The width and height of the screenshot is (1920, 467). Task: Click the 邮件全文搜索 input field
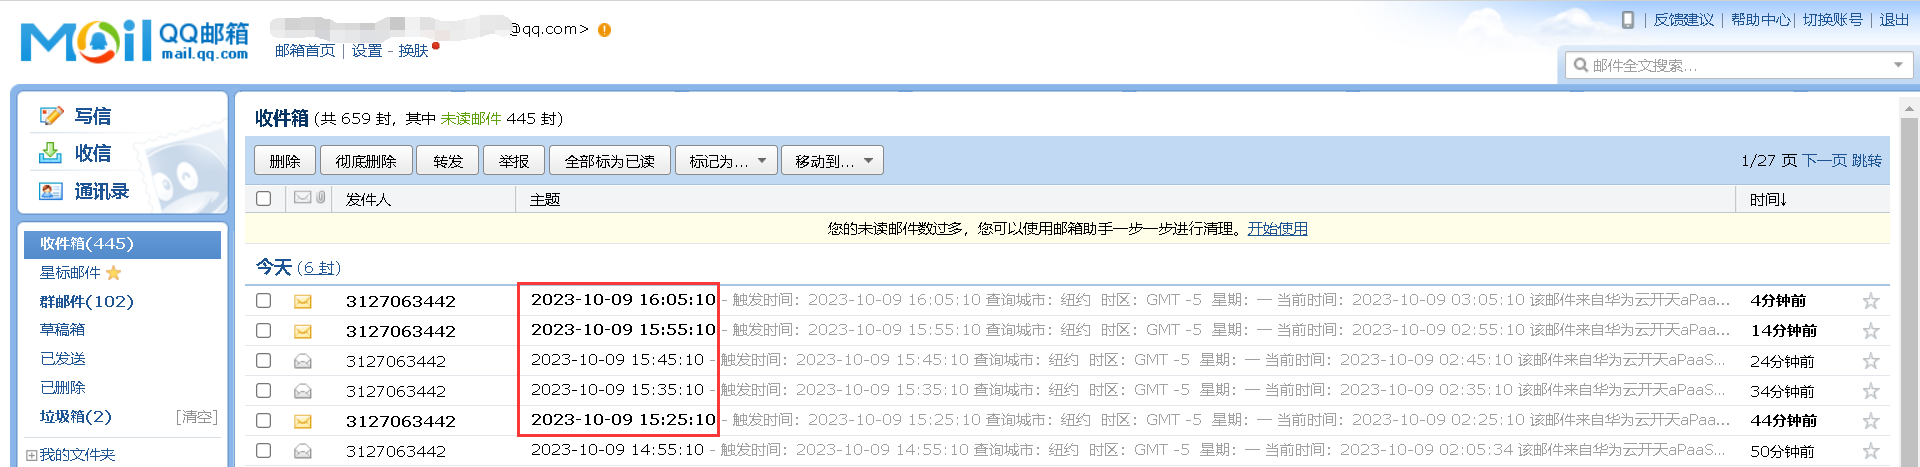(1738, 65)
